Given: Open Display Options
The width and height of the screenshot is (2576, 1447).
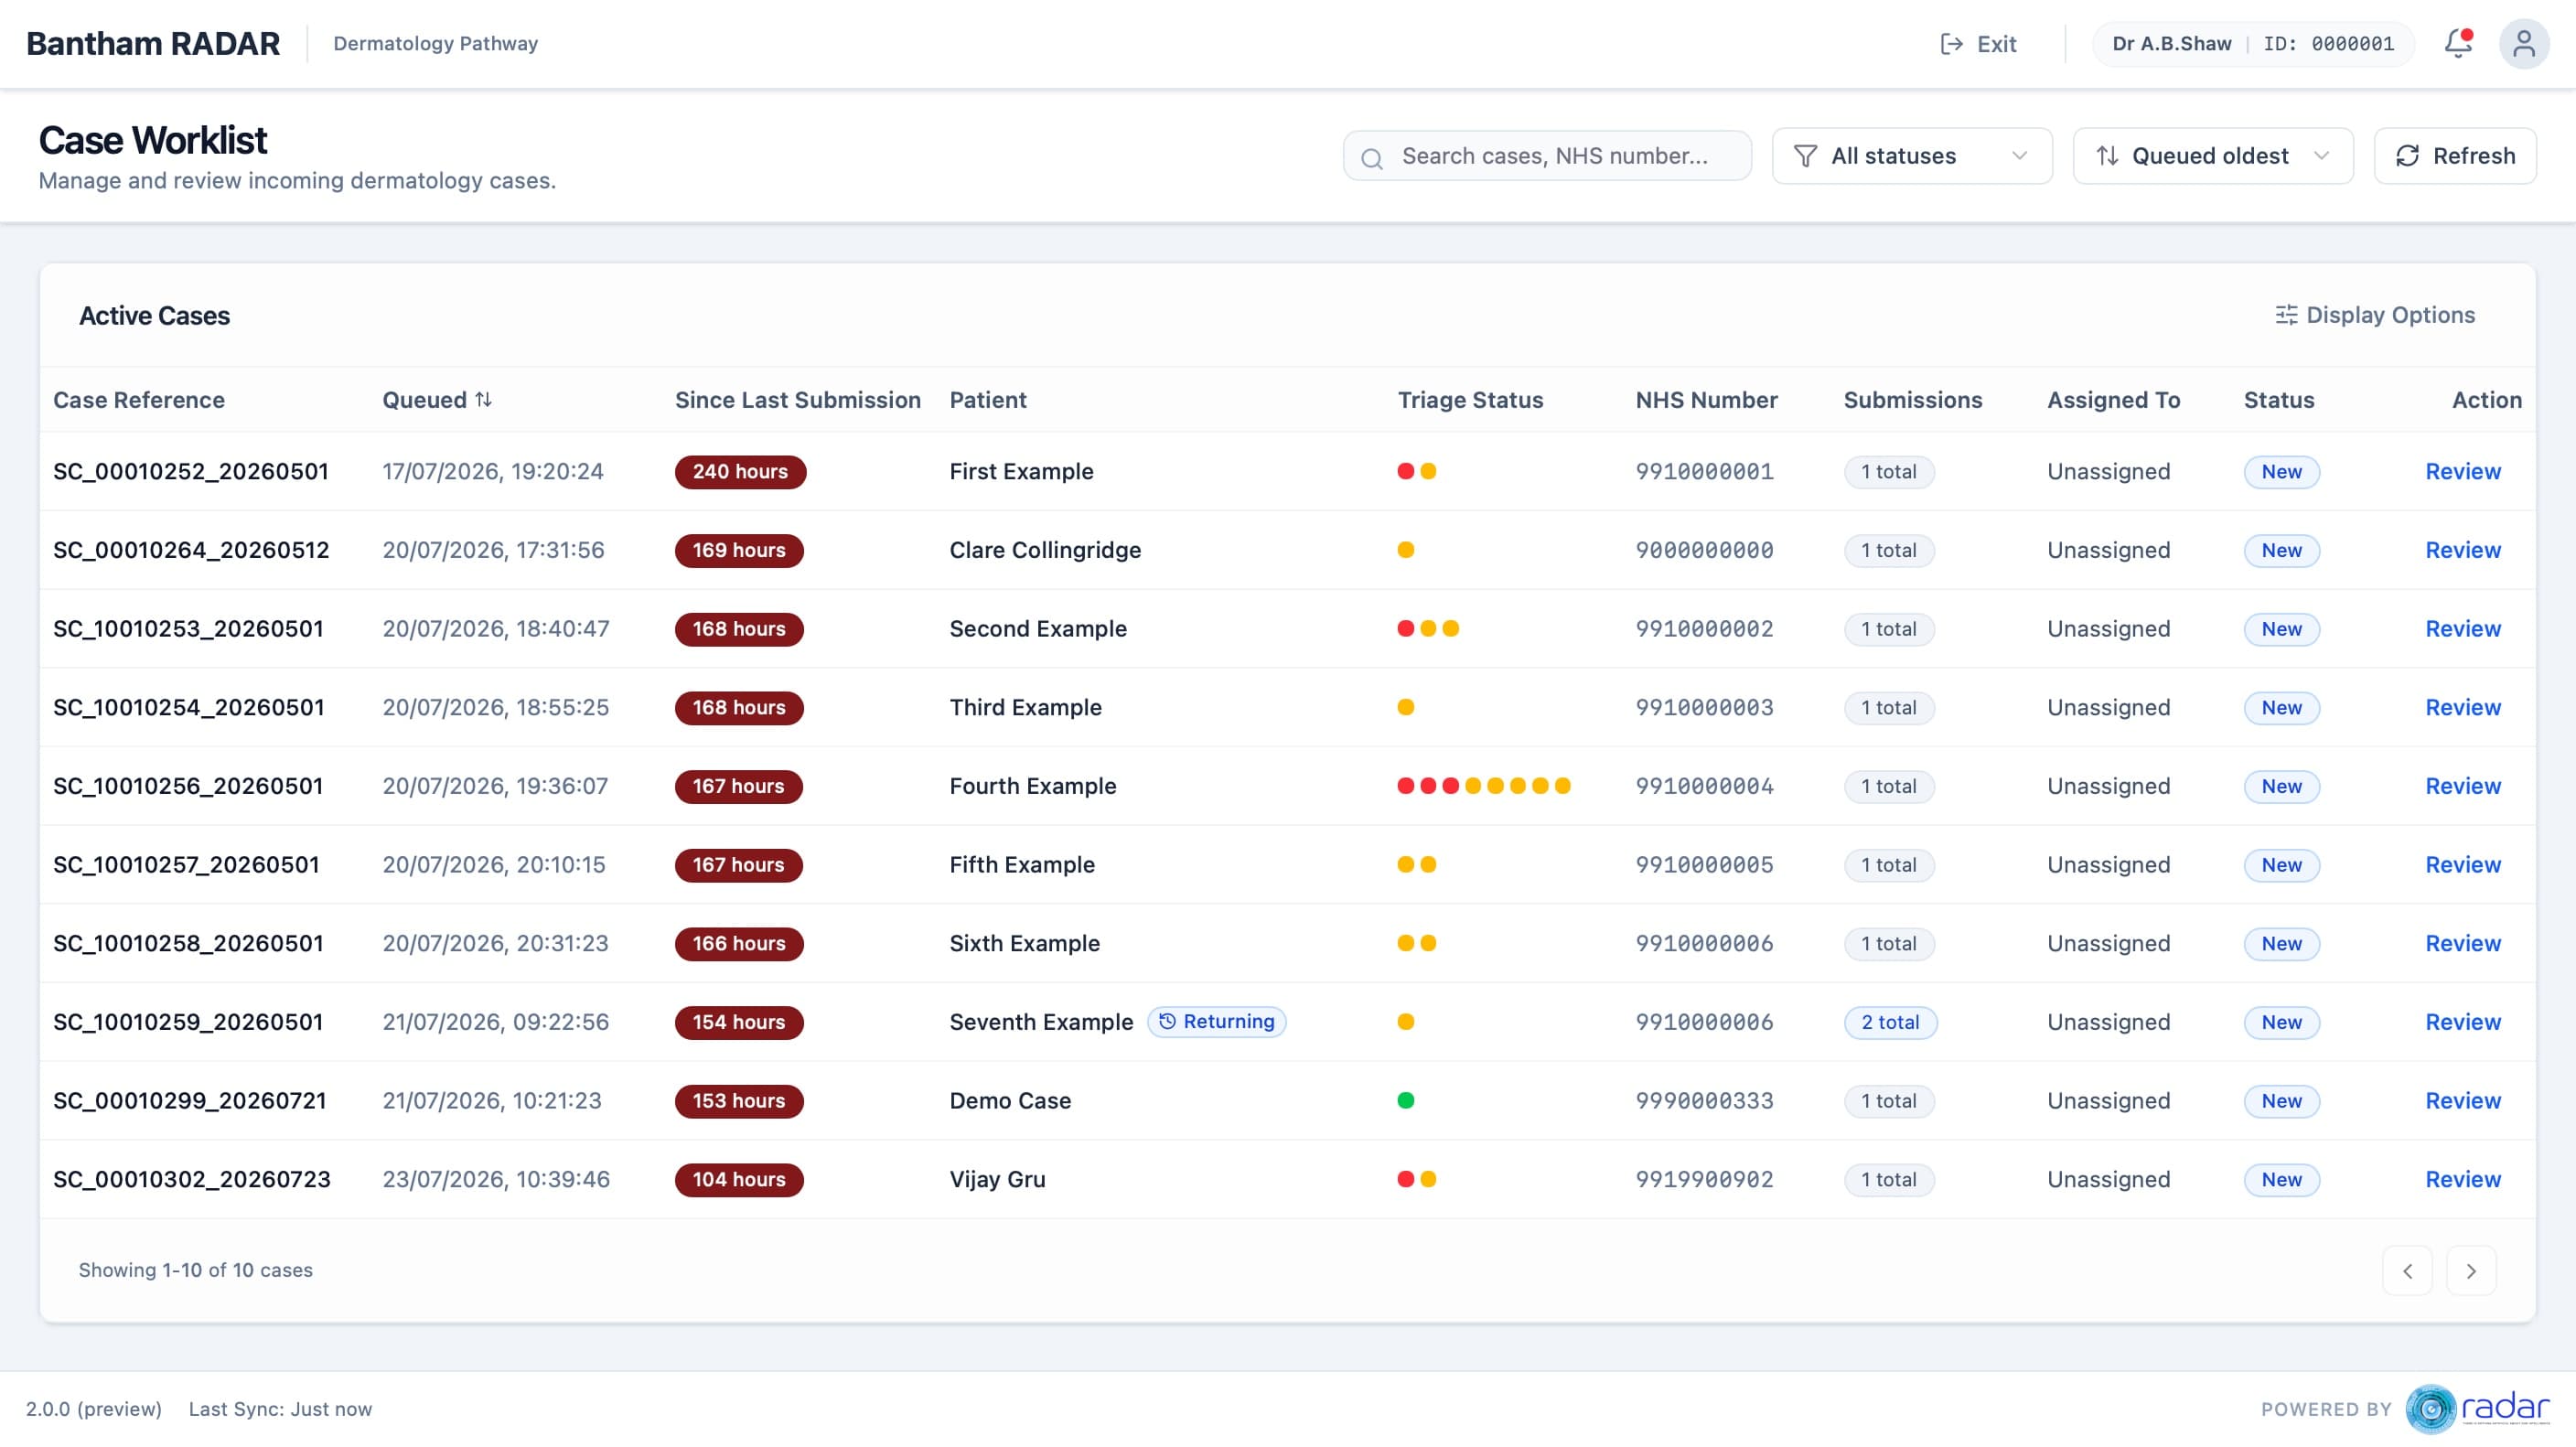Looking at the screenshot, I should [2375, 315].
